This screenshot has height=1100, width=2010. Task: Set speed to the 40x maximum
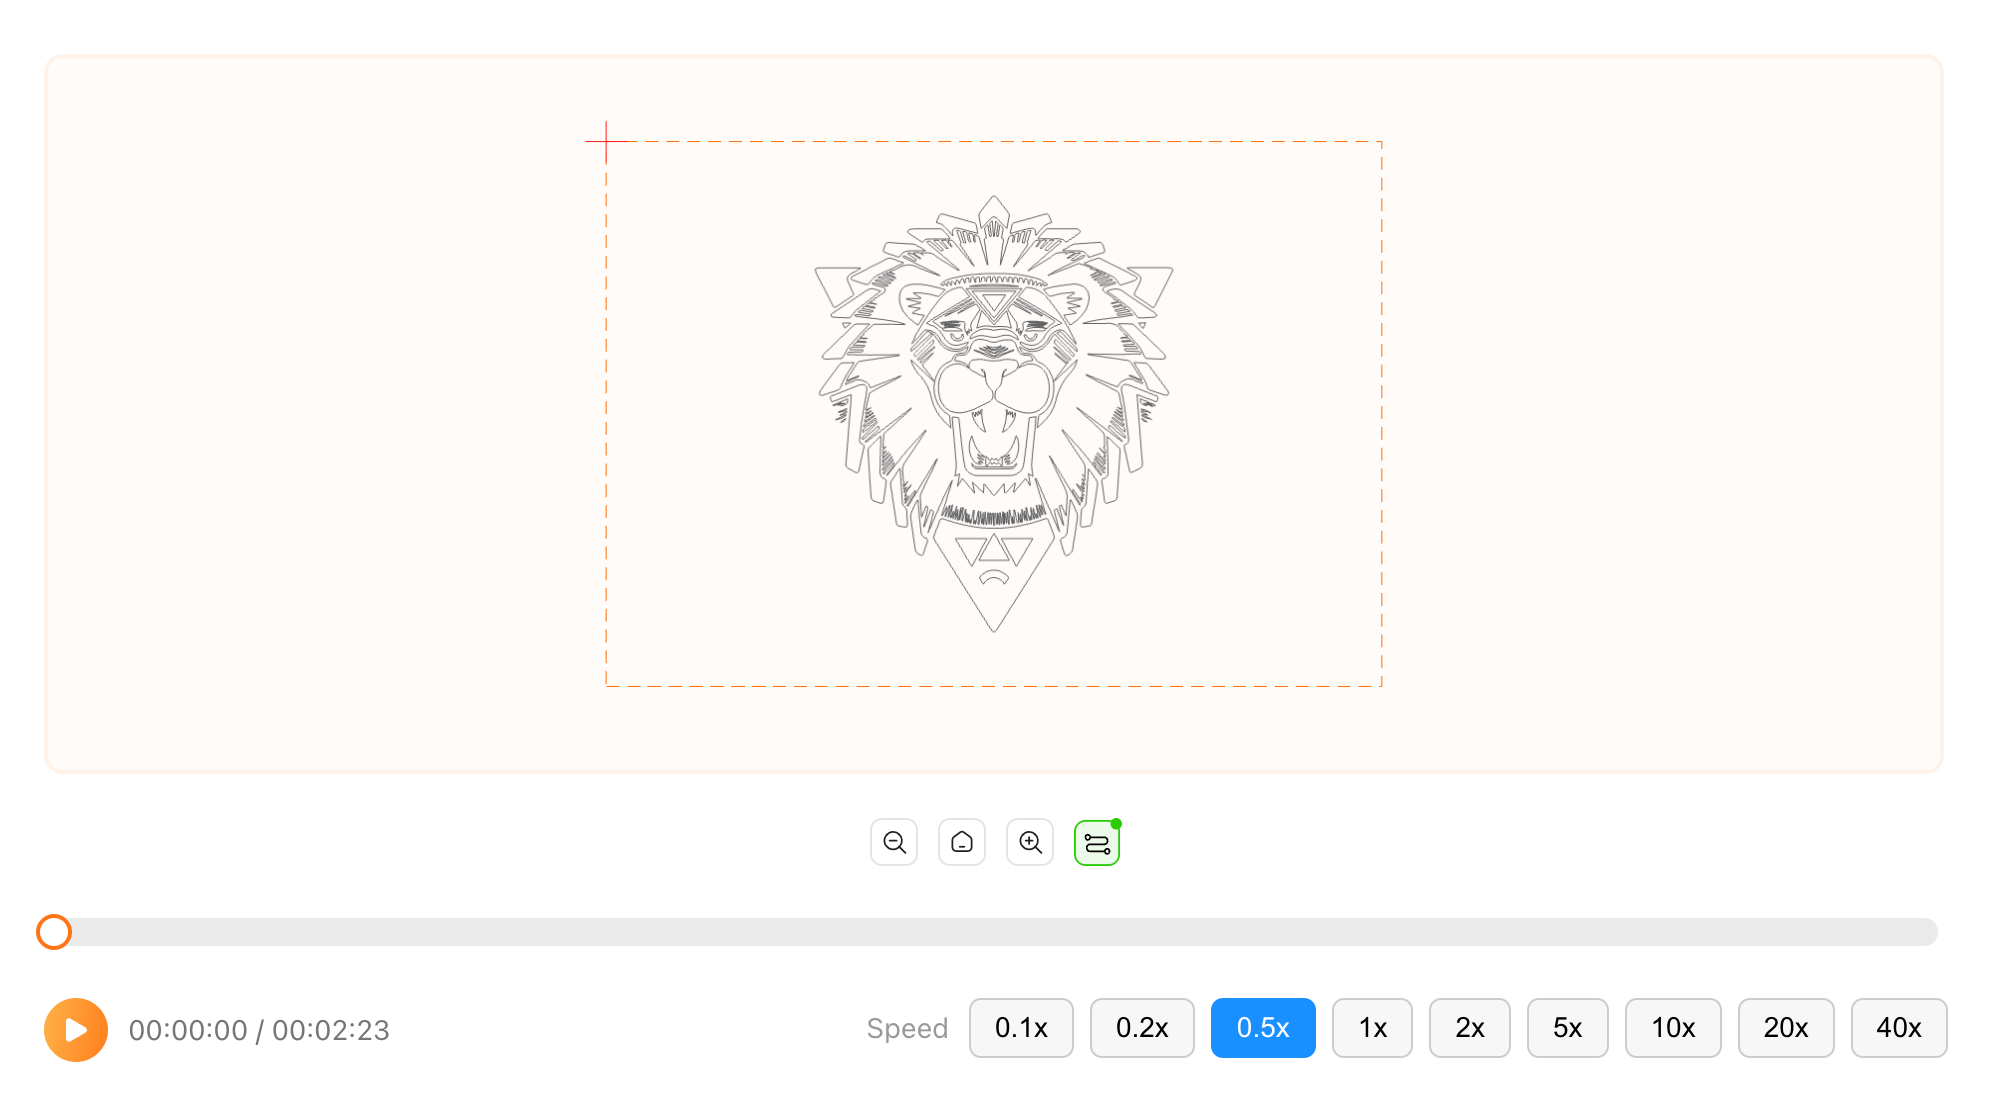click(x=1899, y=1028)
